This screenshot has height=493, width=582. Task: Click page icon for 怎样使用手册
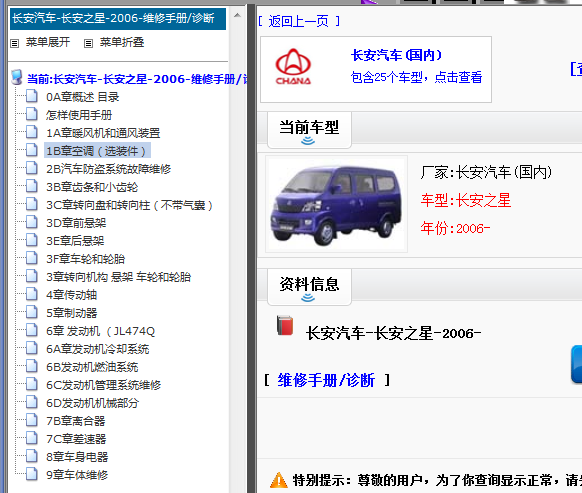click(x=32, y=114)
